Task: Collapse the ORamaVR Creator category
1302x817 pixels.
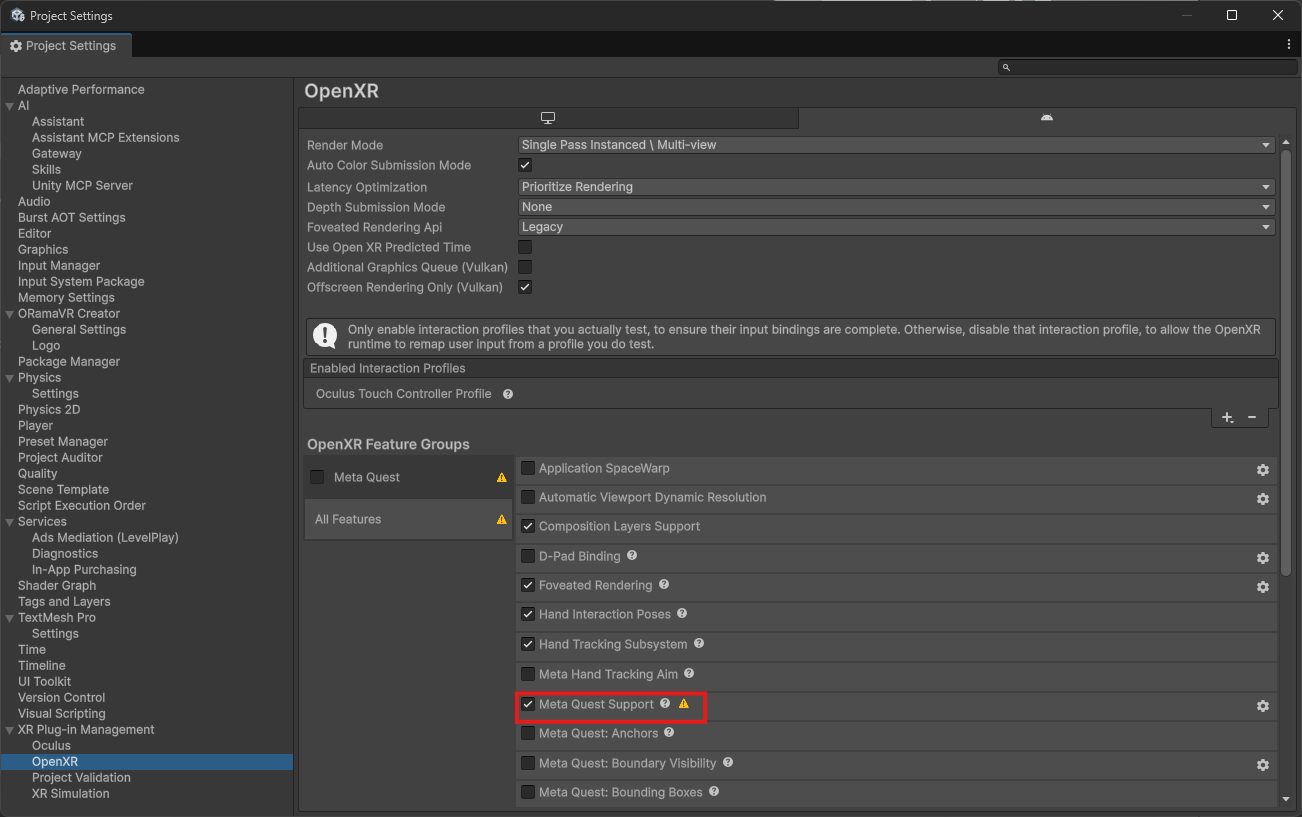Action: tap(10, 314)
